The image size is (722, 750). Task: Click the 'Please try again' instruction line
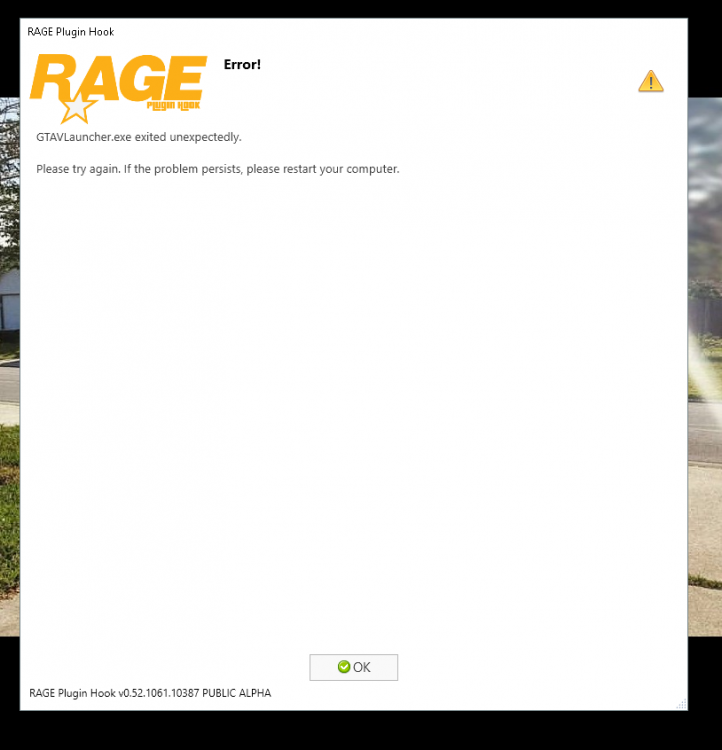218,169
